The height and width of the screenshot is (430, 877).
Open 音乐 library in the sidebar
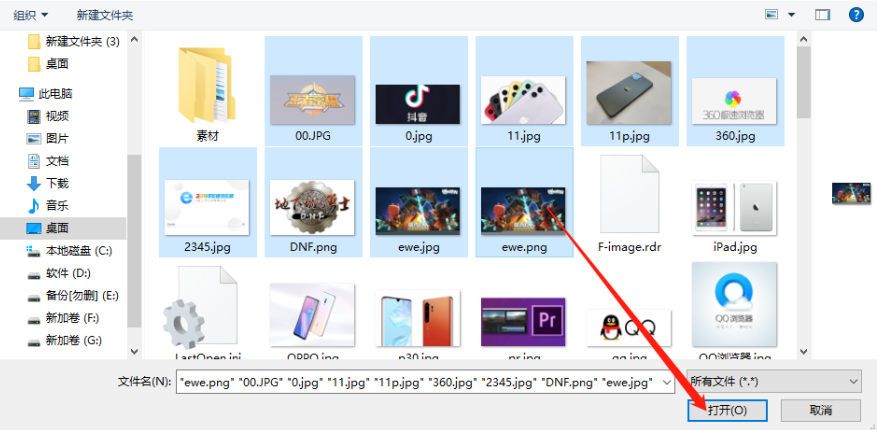57,205
